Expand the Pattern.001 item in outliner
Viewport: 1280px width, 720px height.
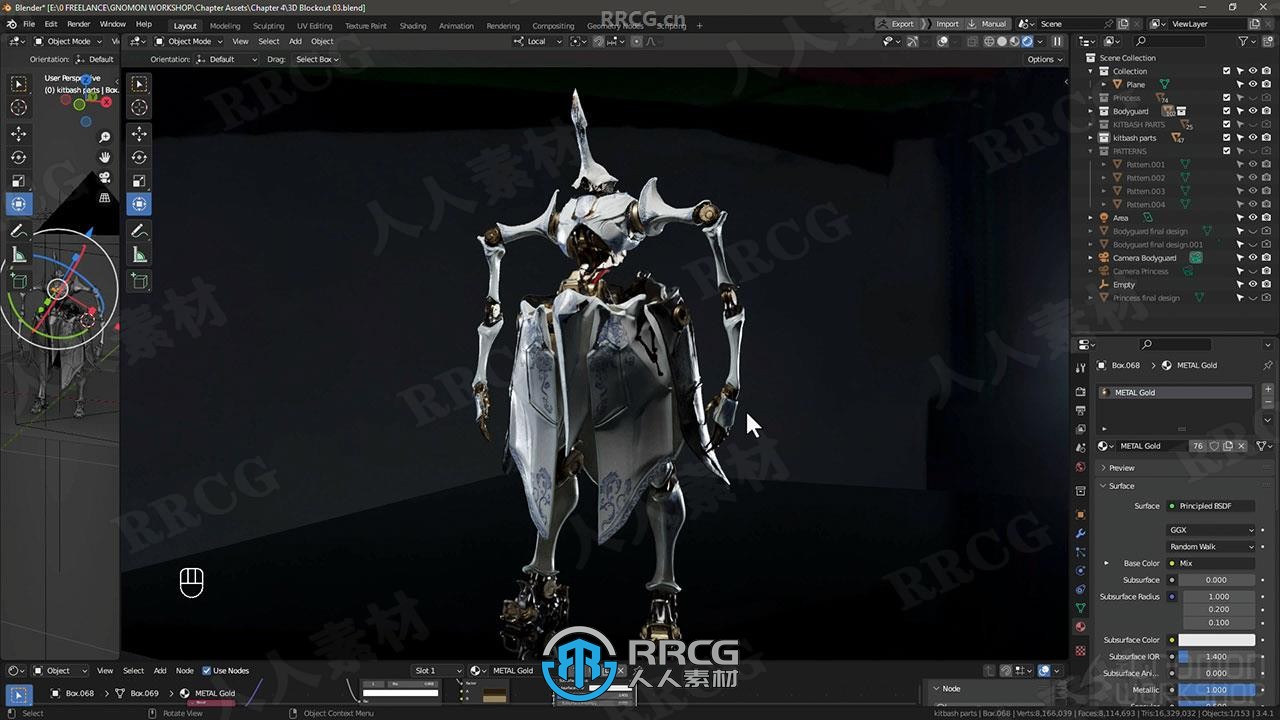(x=1104, y=164)
